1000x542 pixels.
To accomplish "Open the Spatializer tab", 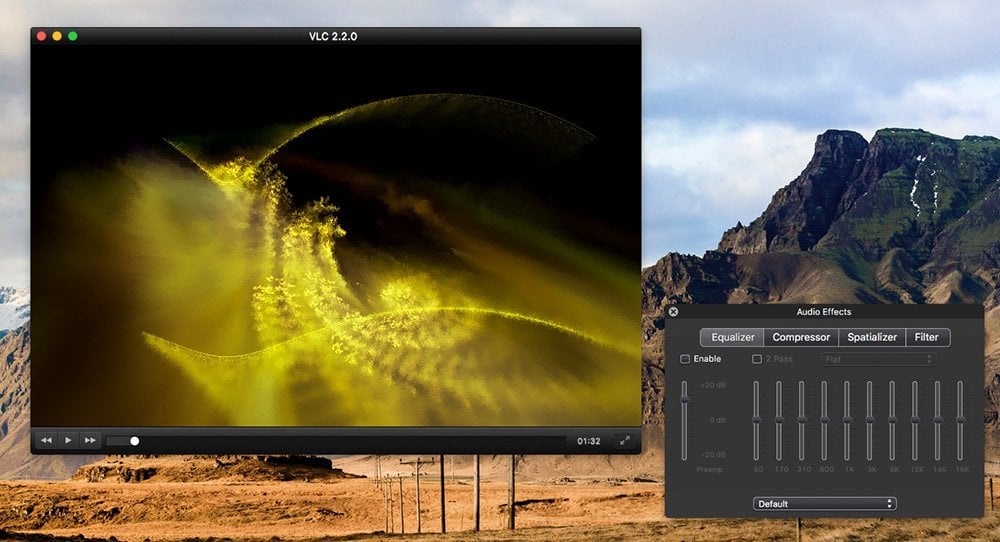I will click(872, 337).
